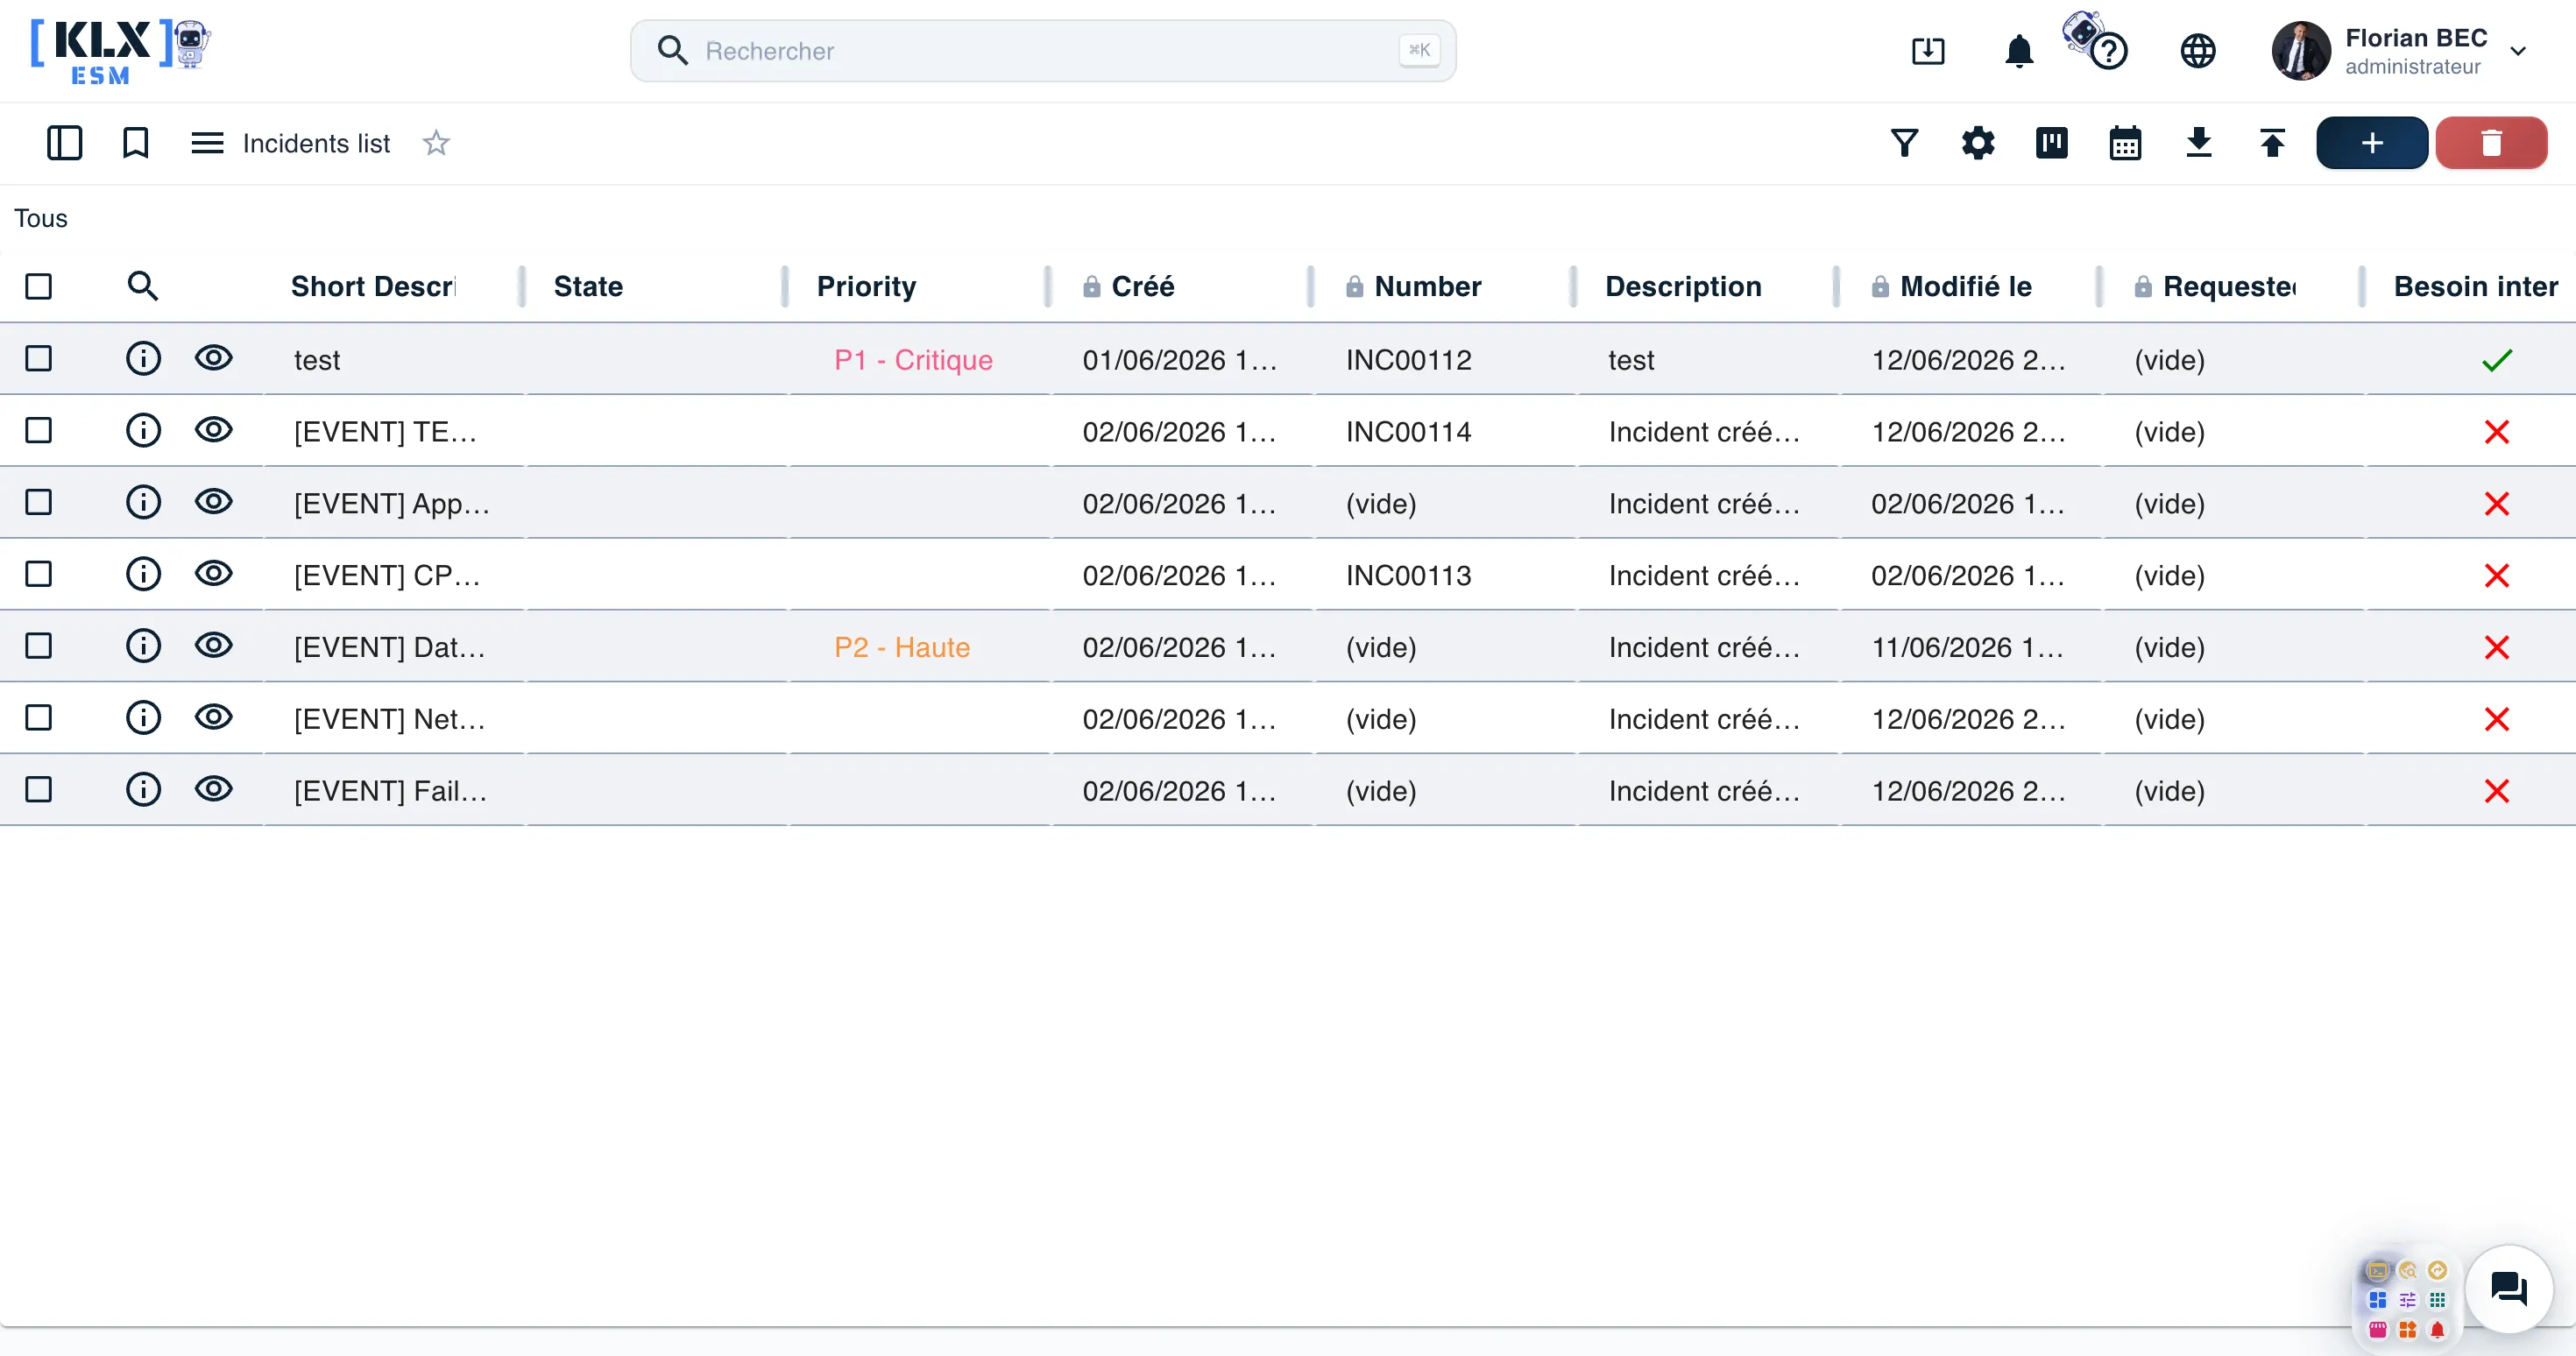Preview INC00113 with the eye icon
The width and height of the screenshot is (2576, 1356).
tap(213, 574)
